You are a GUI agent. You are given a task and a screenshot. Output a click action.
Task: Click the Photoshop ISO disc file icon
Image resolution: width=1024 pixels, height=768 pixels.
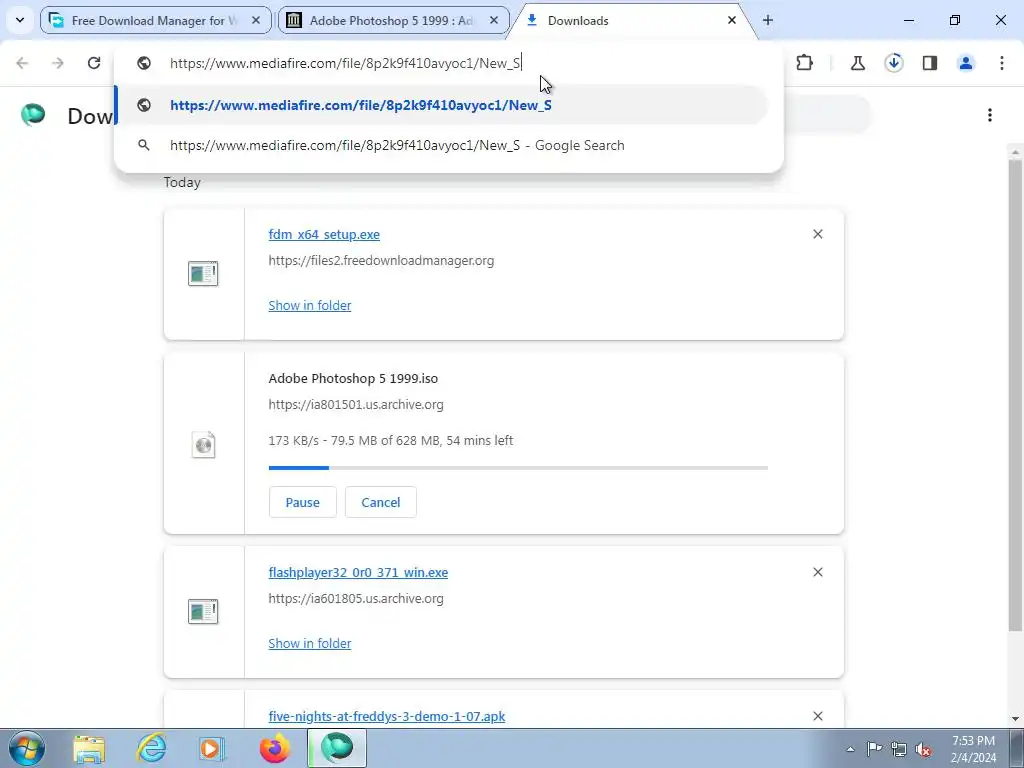click(203, 445)
